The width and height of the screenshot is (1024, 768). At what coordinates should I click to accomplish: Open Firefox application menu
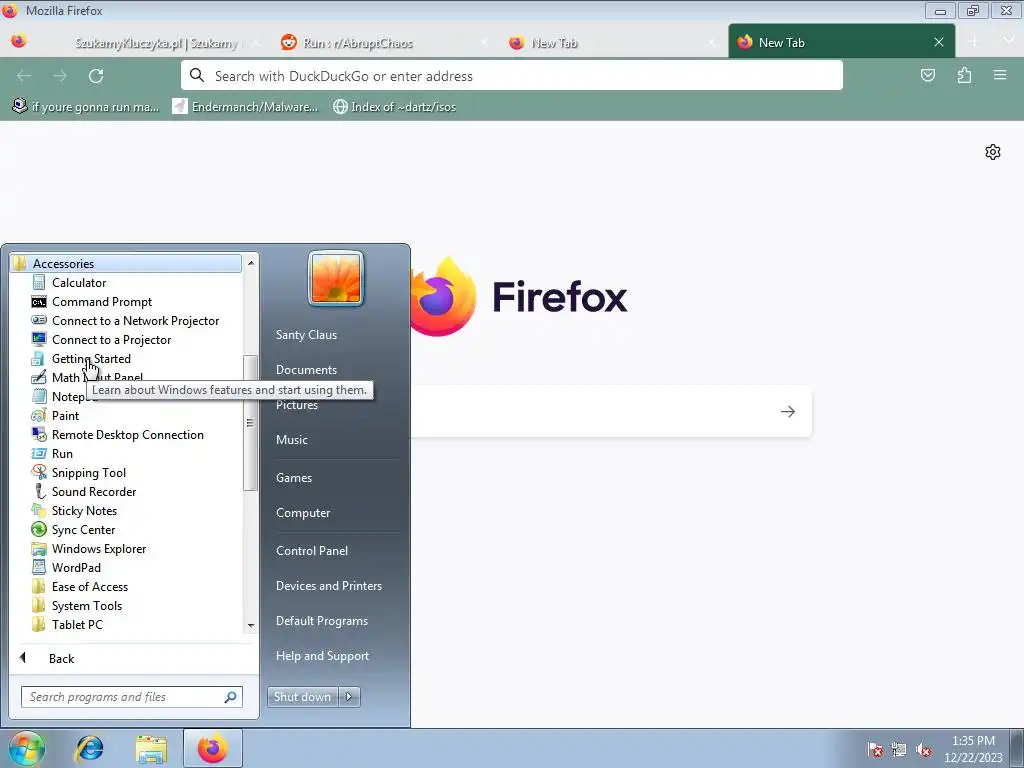point(1000,76)
